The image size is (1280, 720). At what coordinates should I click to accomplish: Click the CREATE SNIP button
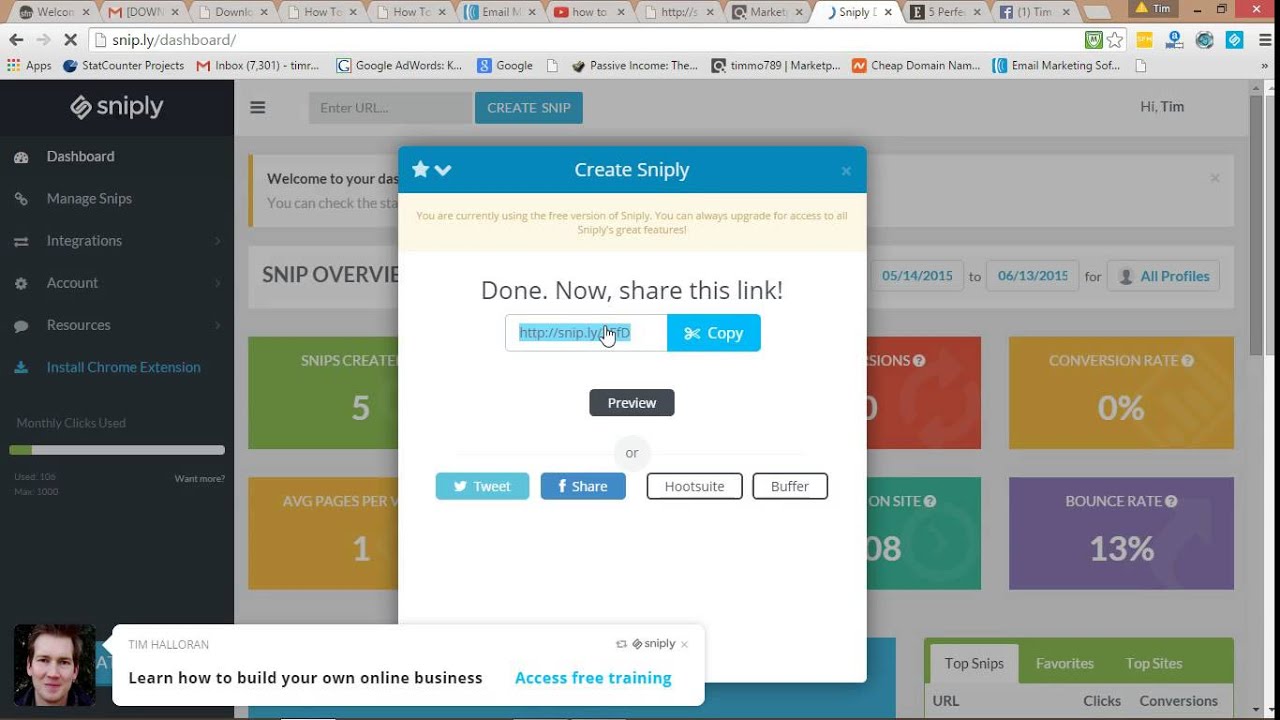point(529,108)
